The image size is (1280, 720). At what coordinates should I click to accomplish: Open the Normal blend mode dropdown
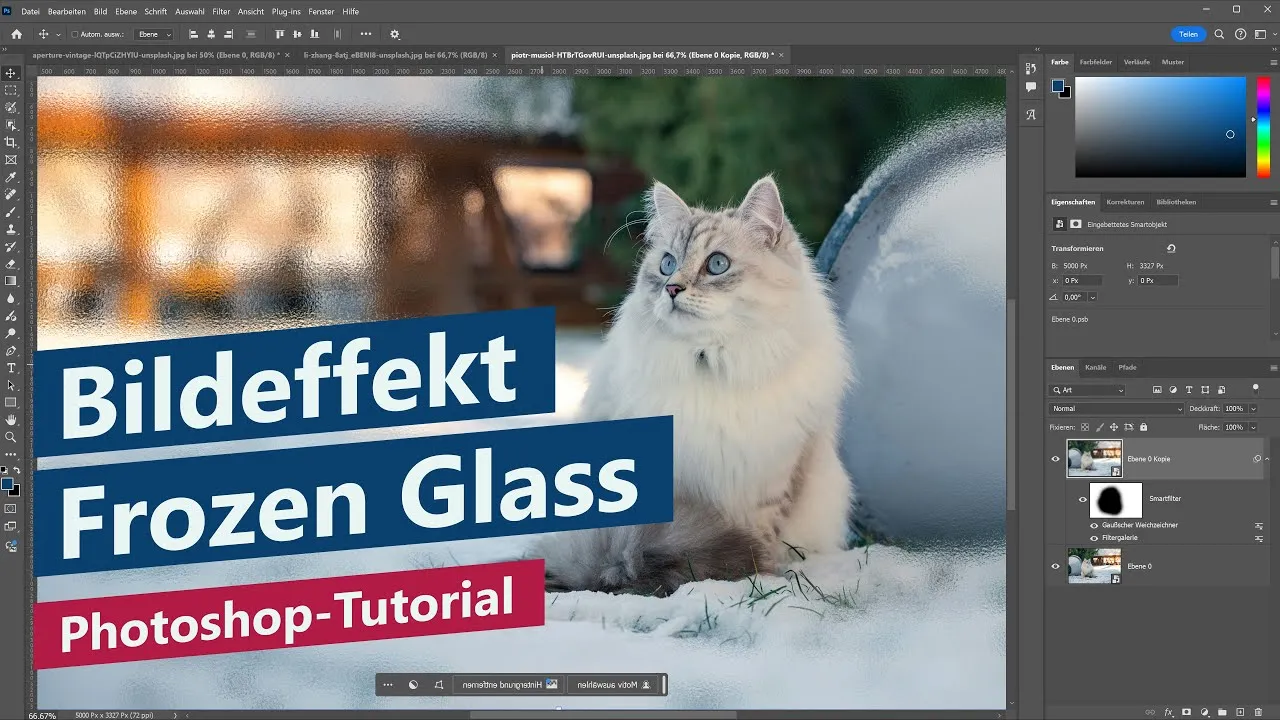pos(1115,408)
